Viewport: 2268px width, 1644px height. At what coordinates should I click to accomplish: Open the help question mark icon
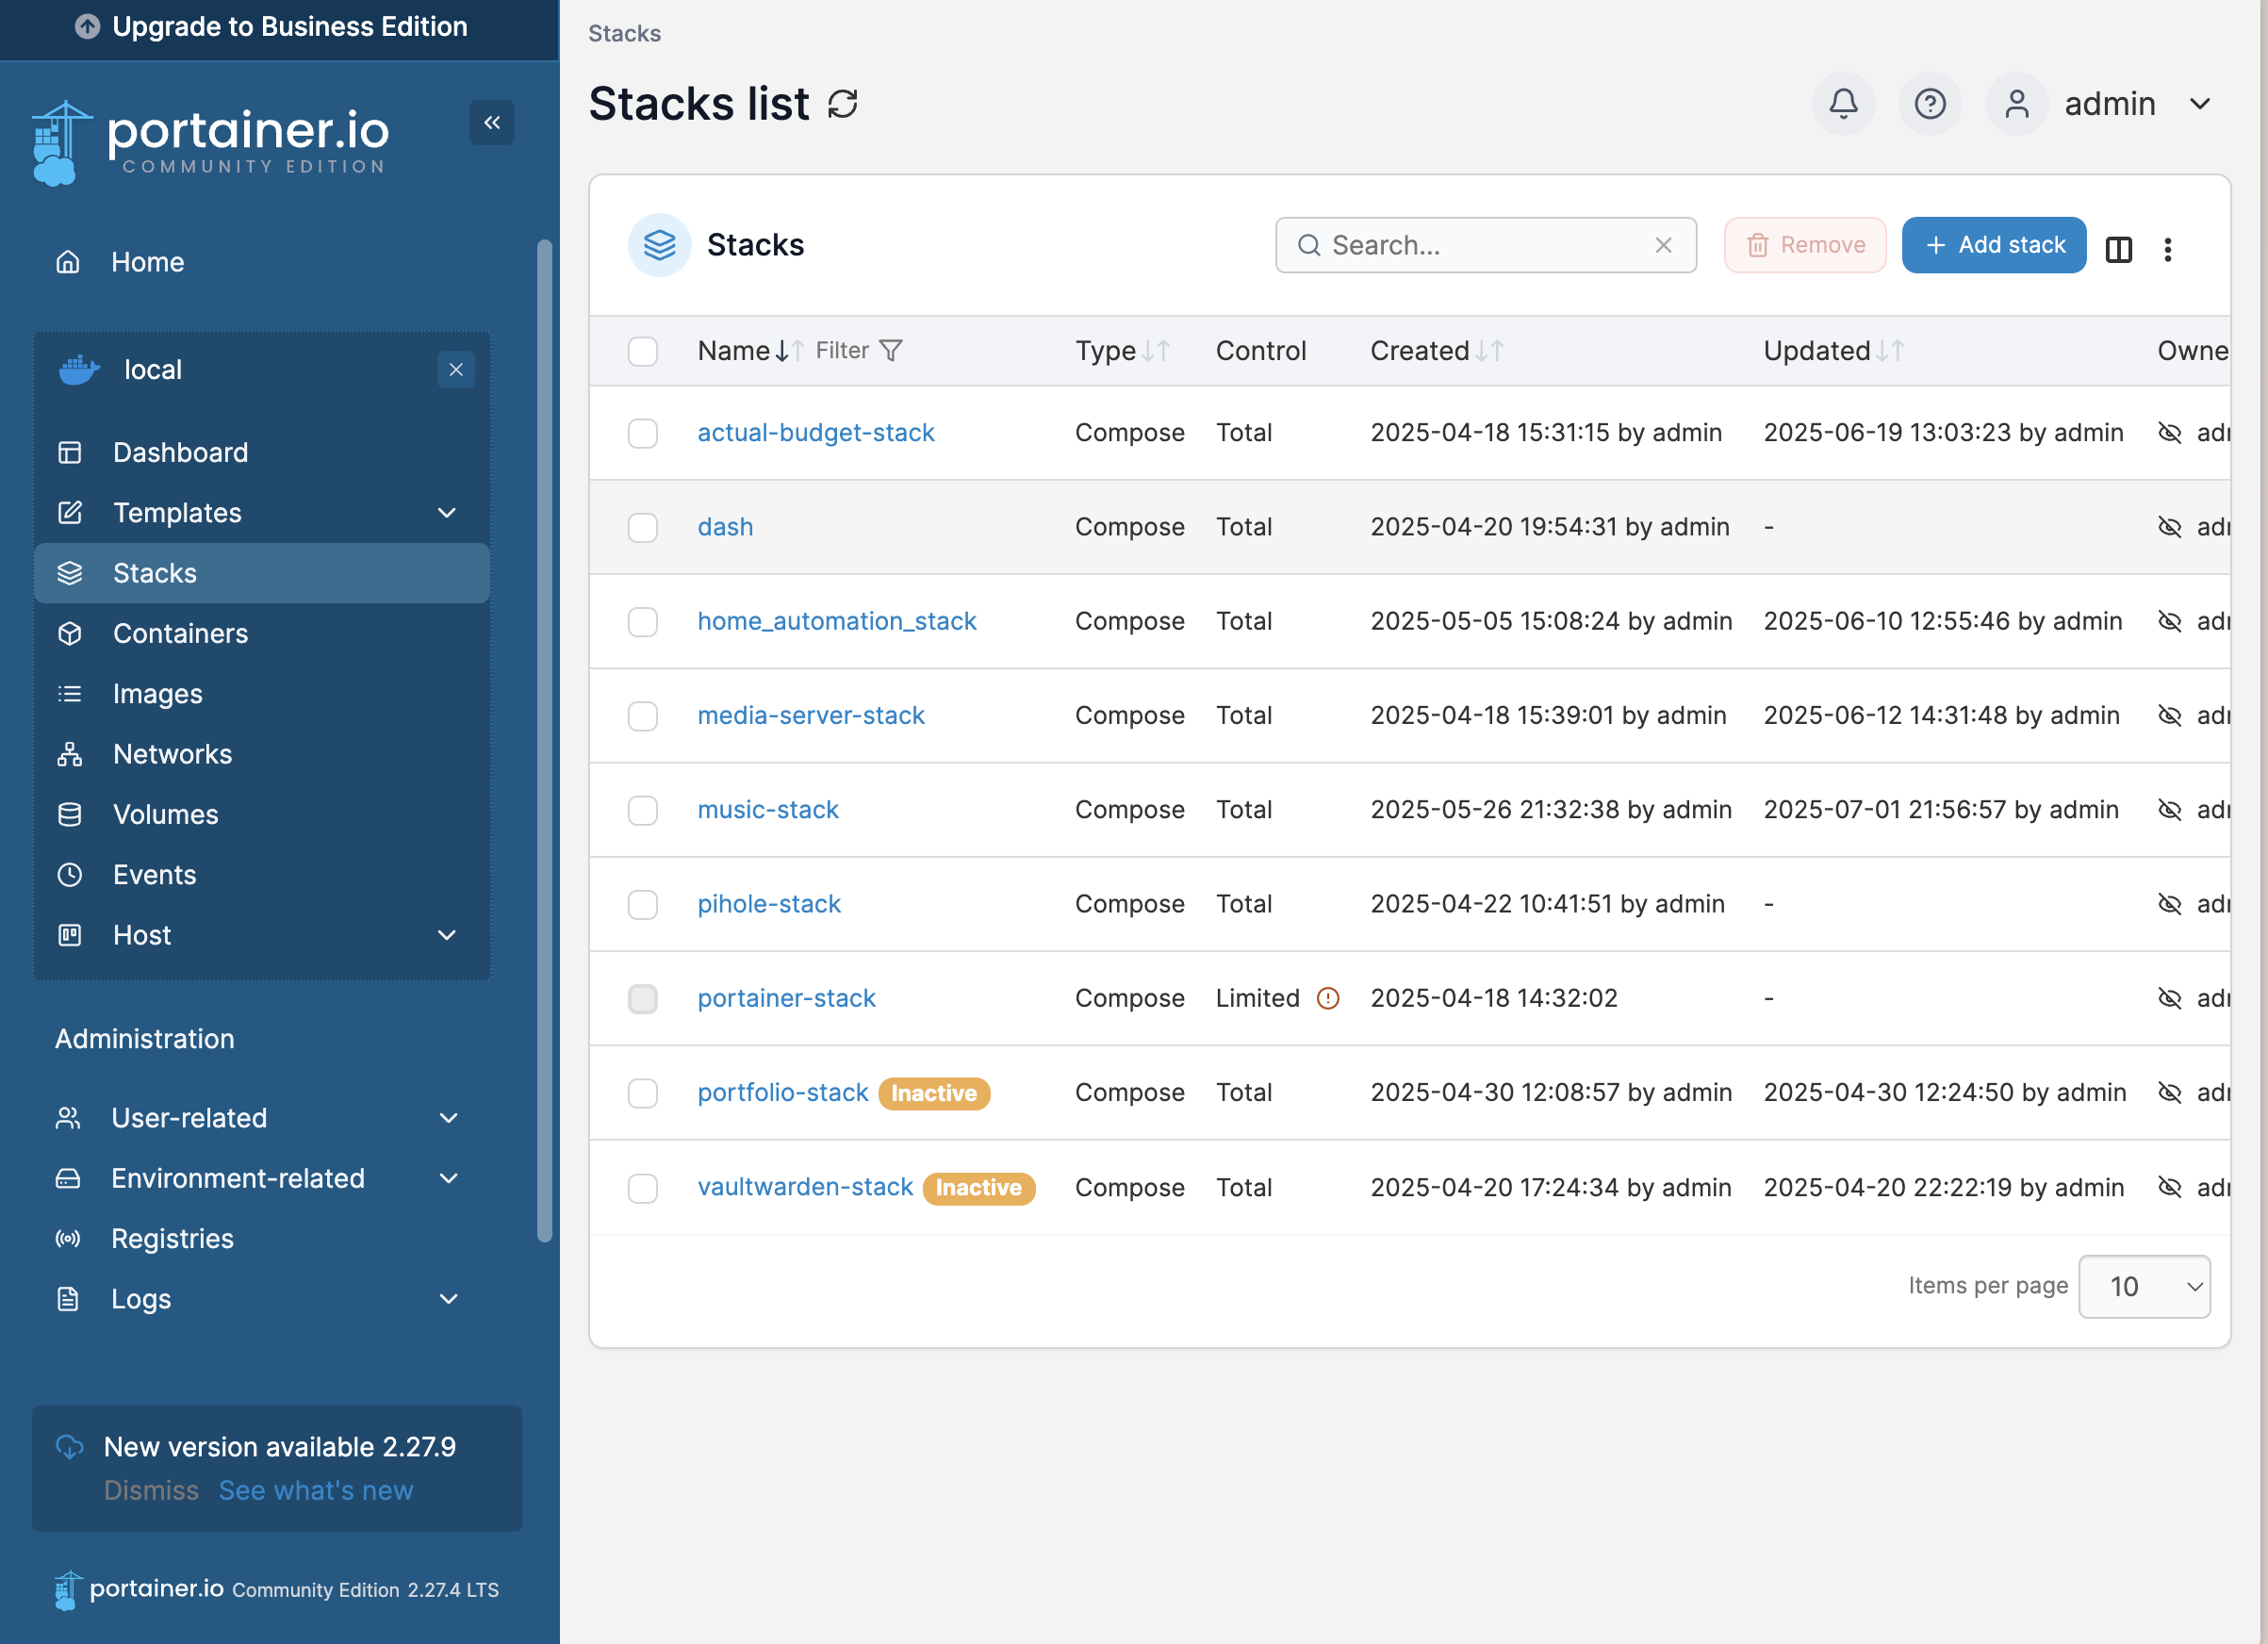pos(1929,104)
